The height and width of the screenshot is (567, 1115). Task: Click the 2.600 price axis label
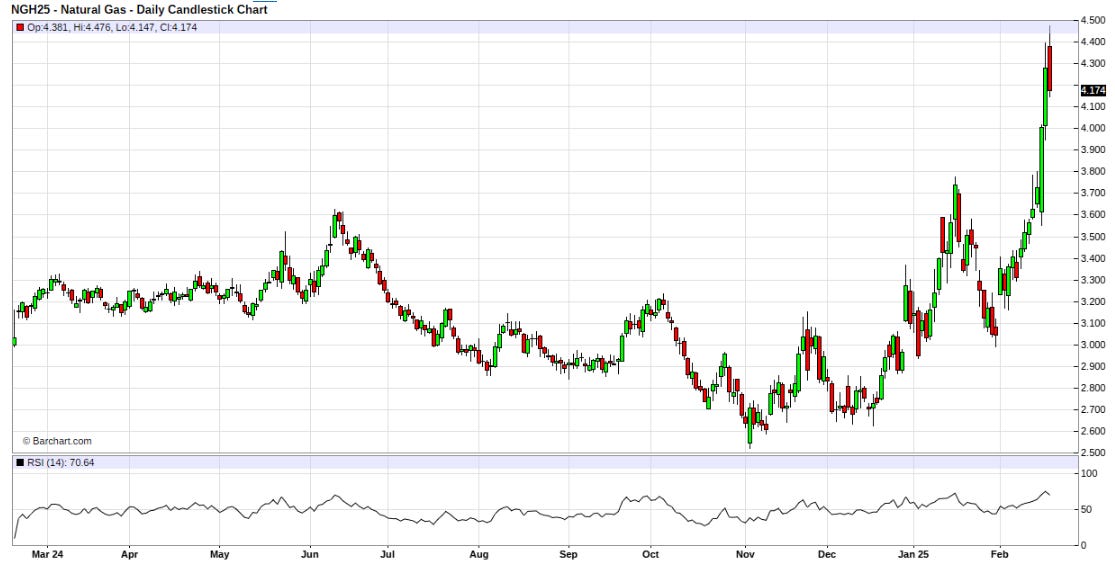[x=1092, y=431]
